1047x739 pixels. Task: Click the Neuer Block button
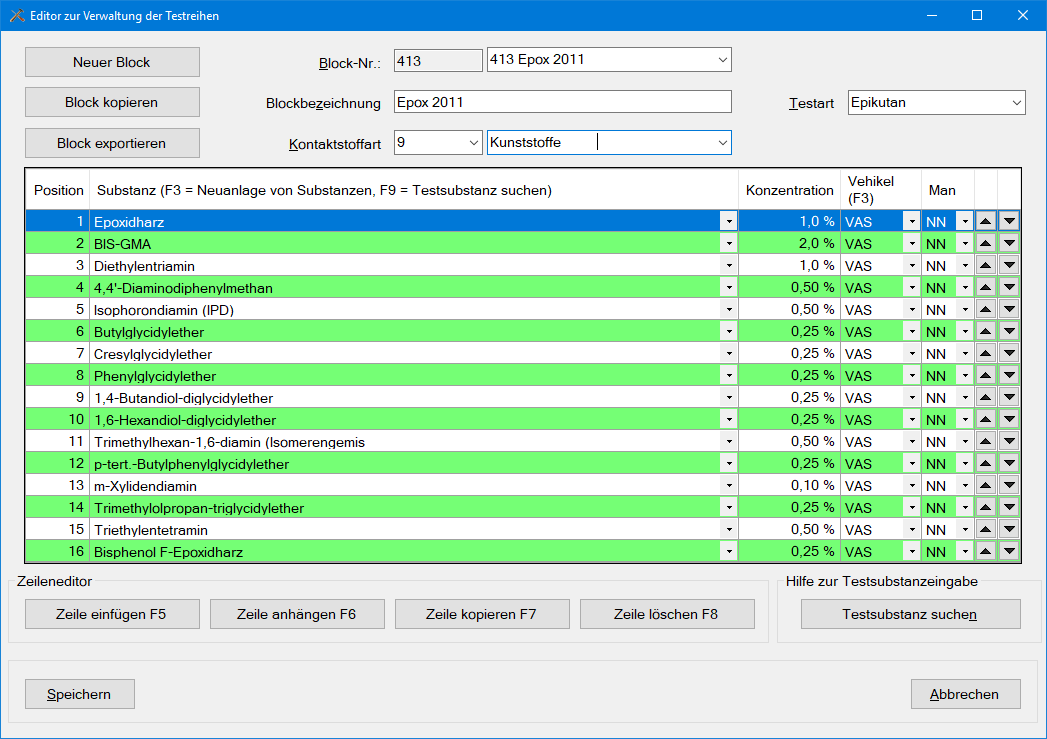pos(112,62)
